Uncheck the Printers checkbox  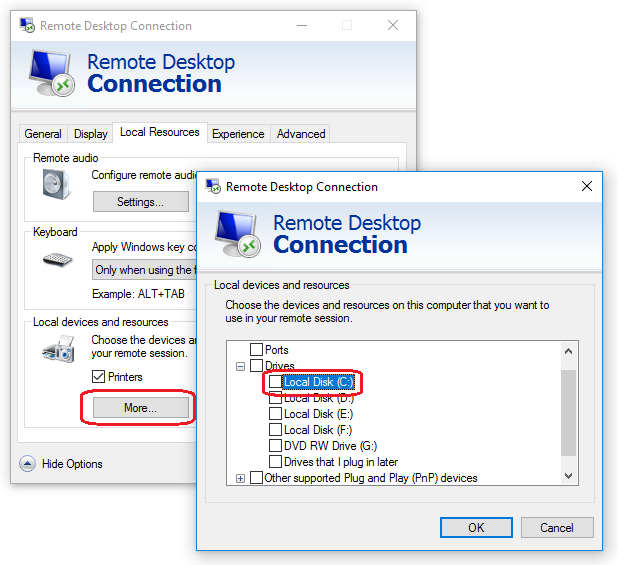coord(98,377)
